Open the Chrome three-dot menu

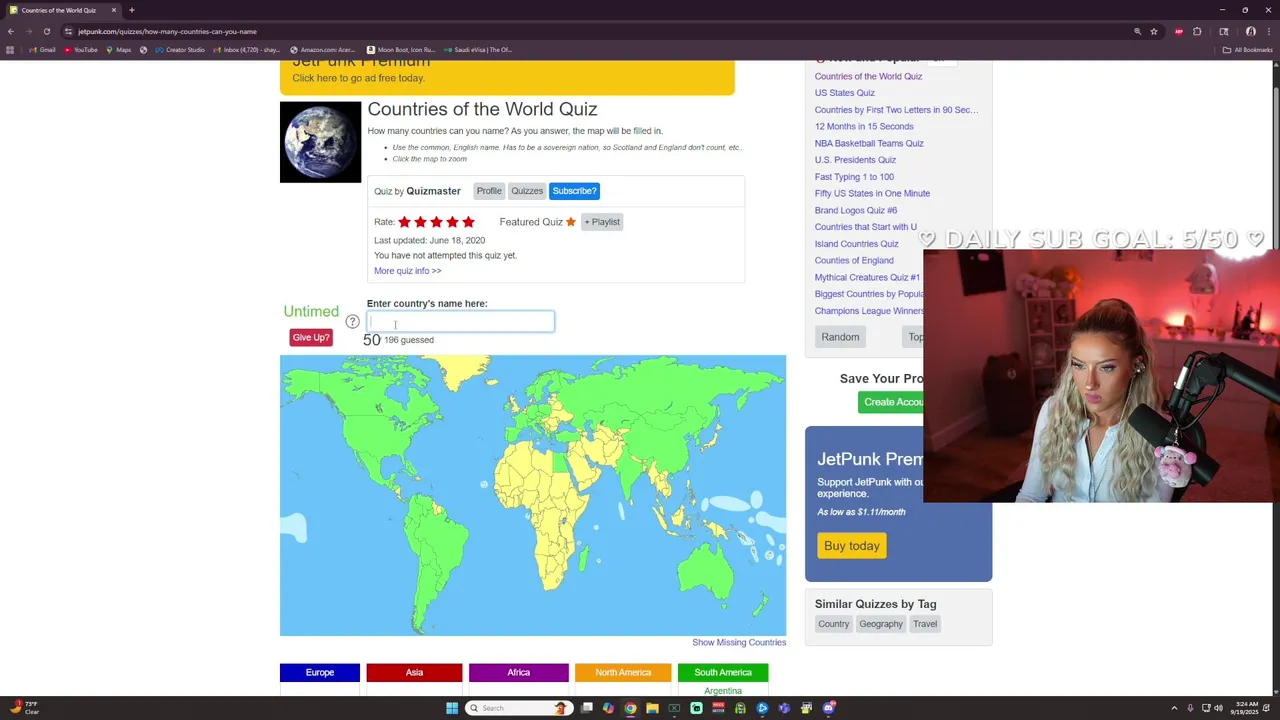1268,31
